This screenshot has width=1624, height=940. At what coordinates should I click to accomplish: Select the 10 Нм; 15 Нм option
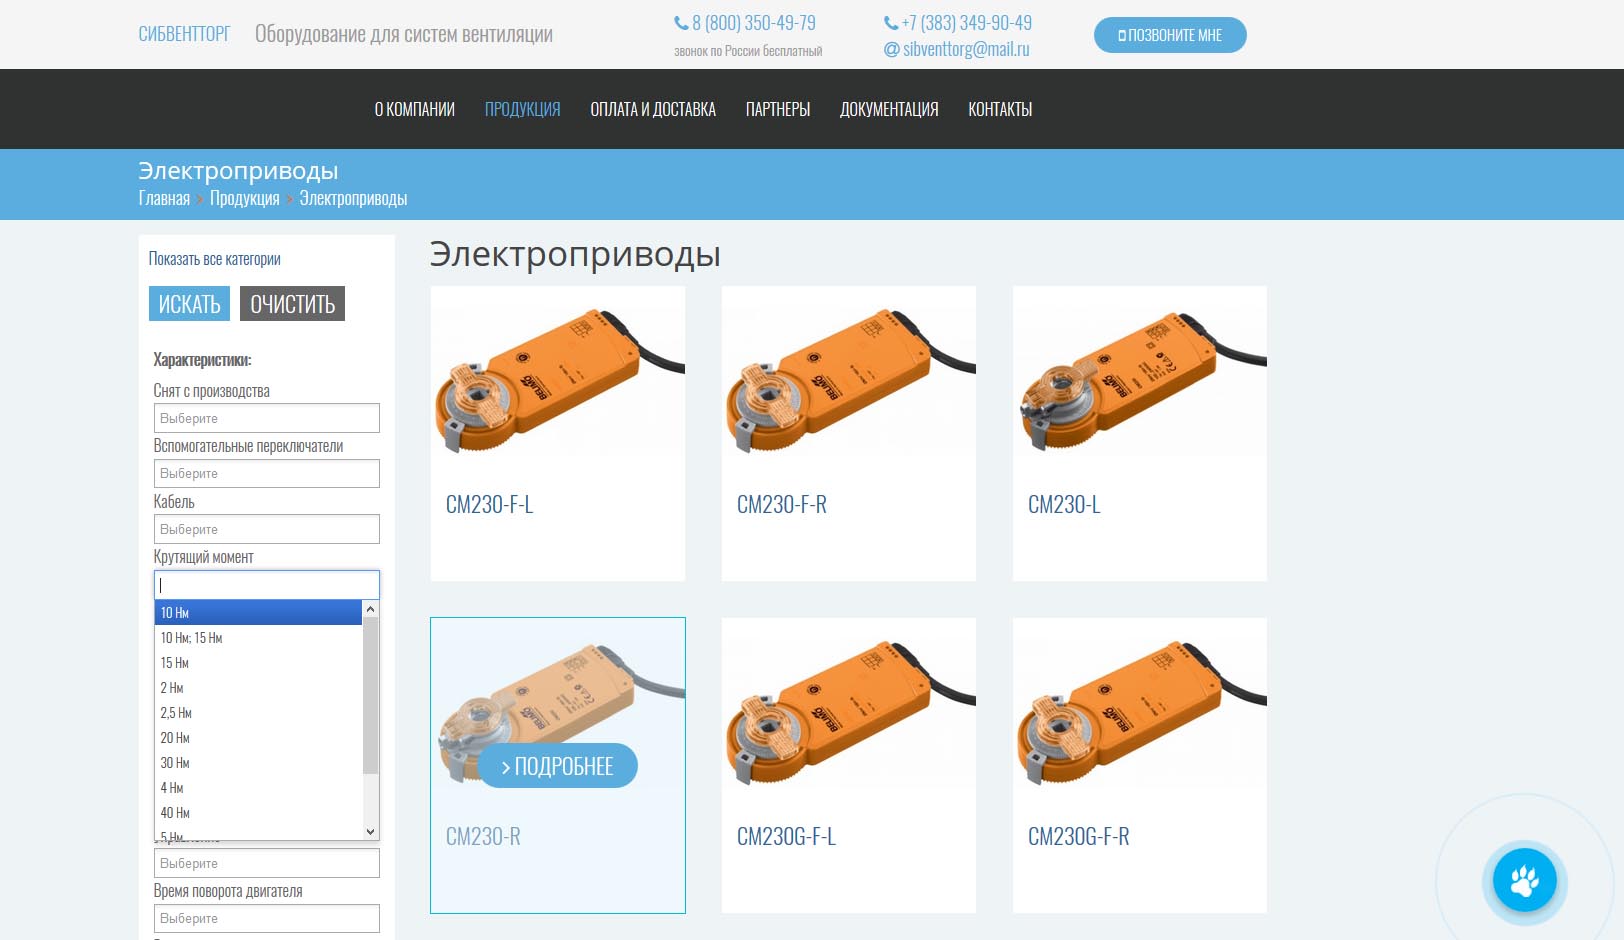(x=258, y=637)
